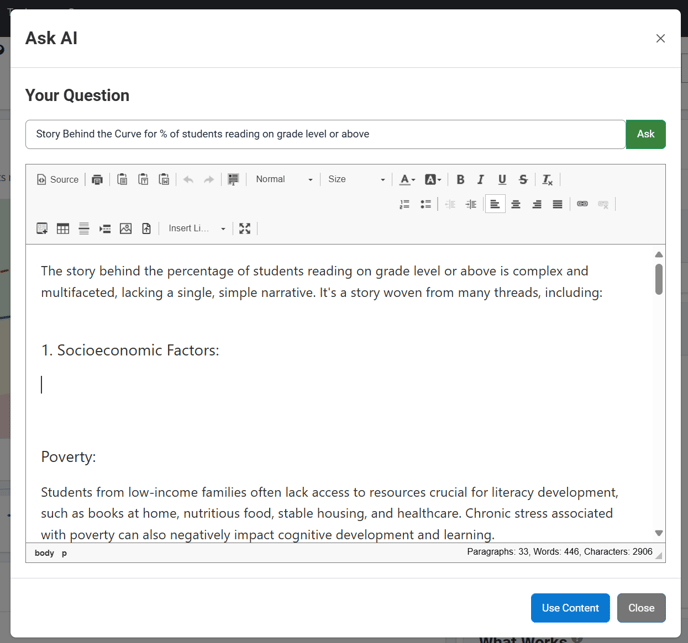Insert a horizontal line
Viewport: 688px width, 643px height.
click(84, 229)
